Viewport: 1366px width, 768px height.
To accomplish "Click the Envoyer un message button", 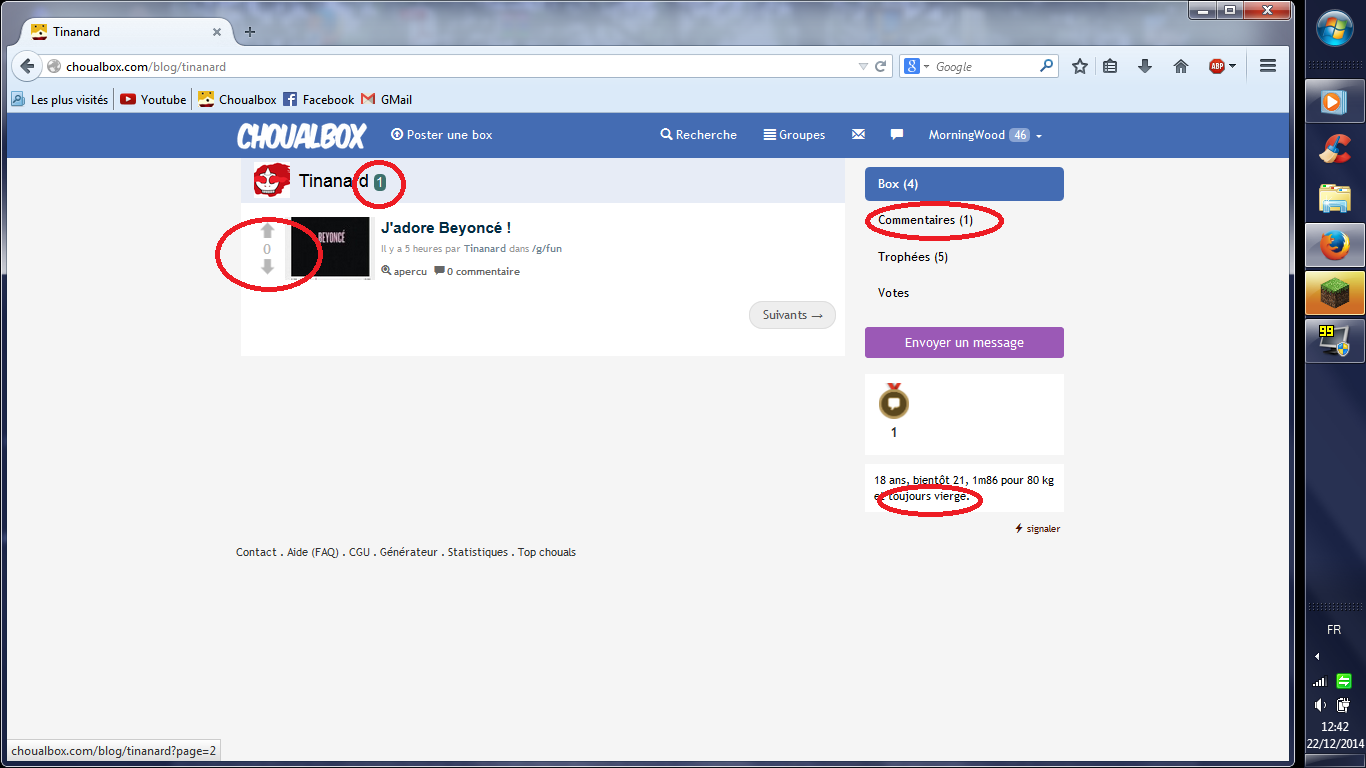I will point(964,342).
